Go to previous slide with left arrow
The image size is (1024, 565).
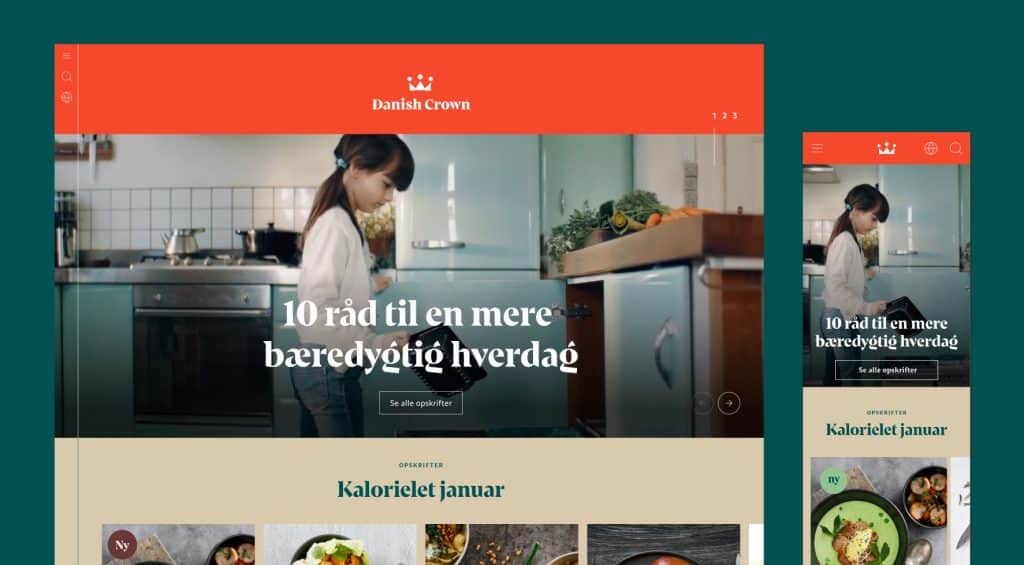pos(702,403)
